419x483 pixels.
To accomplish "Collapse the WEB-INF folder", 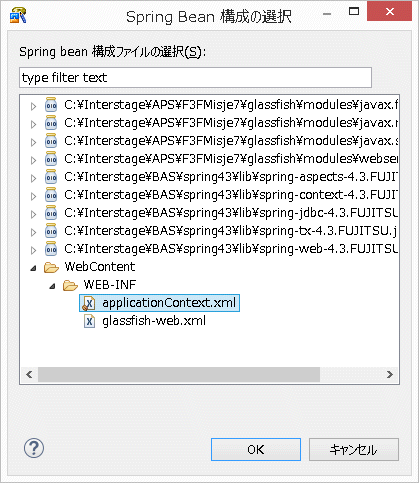I will click(x=52, y=286).
